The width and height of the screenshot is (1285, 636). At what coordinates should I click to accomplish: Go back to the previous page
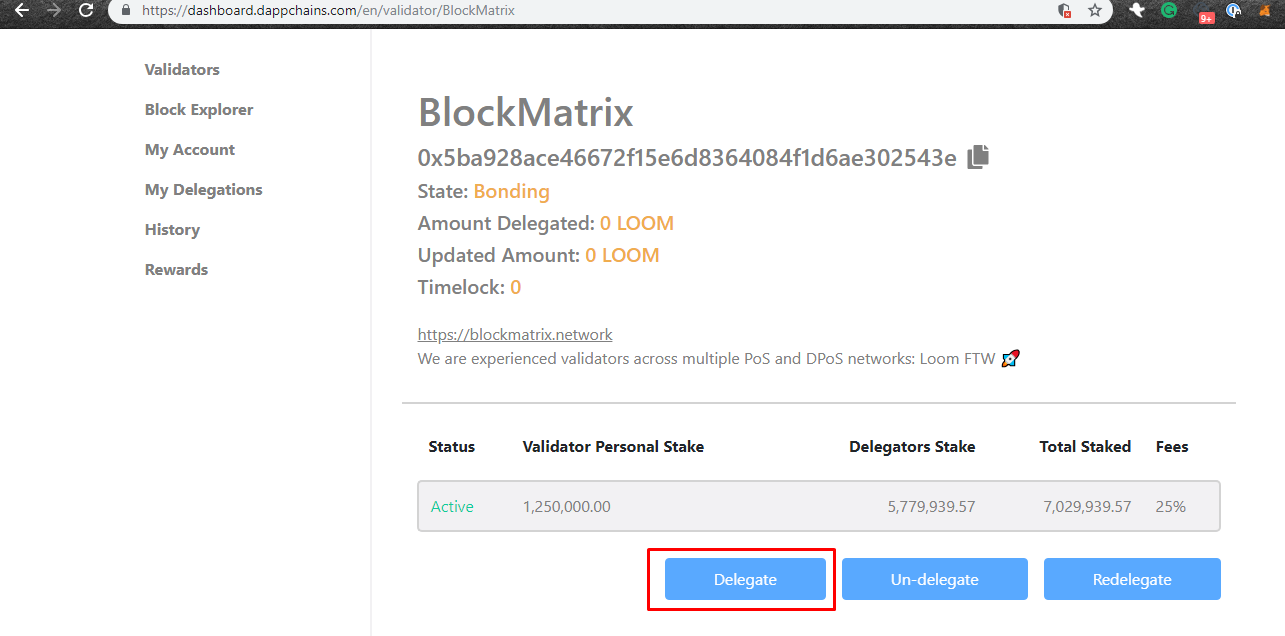coord(22,12)
